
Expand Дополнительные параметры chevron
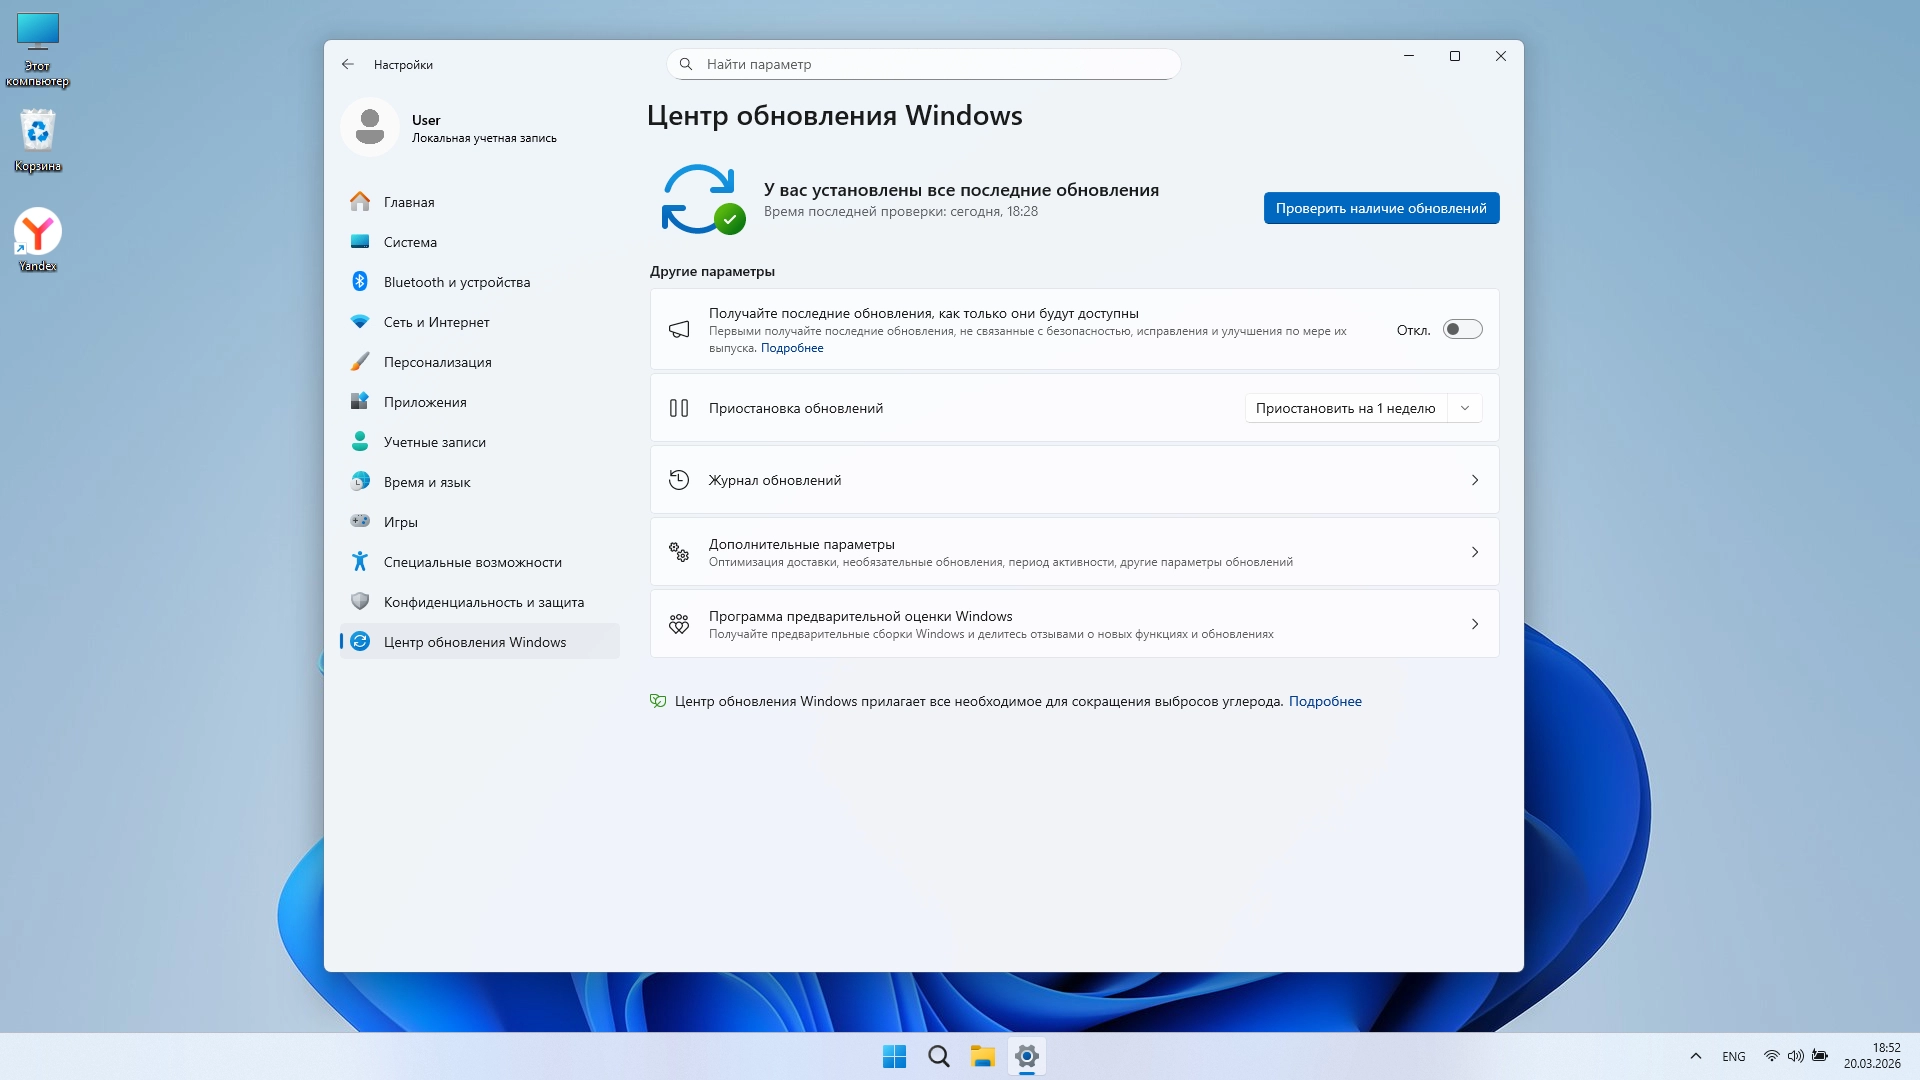1474,552
